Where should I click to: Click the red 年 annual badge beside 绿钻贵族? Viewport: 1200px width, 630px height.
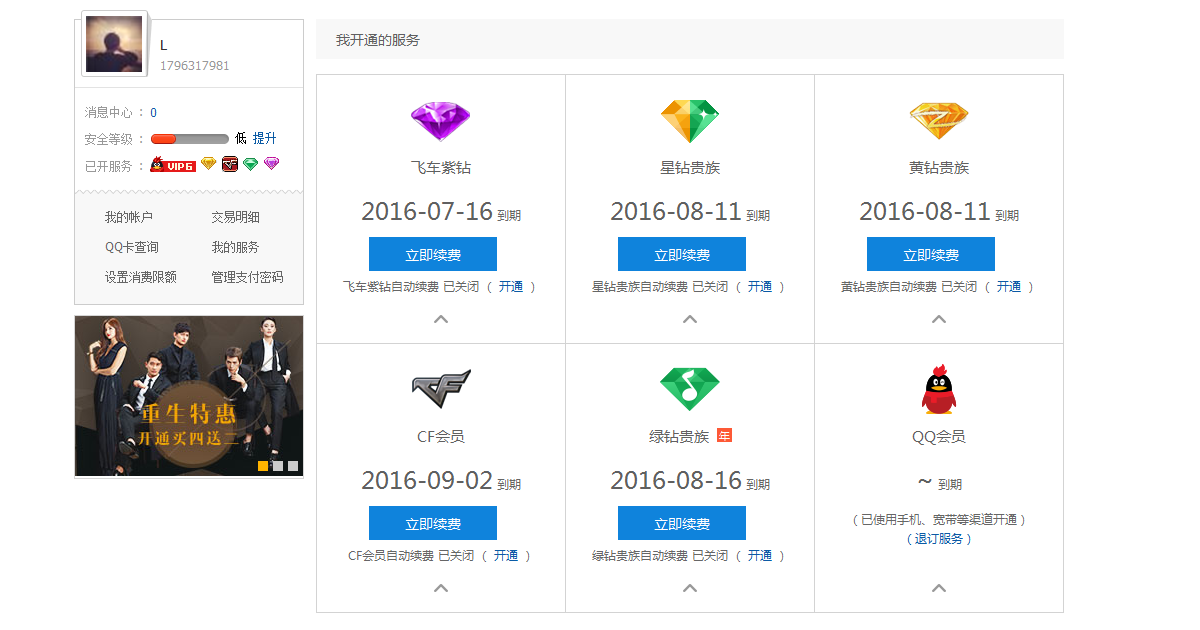coord(725,435)
